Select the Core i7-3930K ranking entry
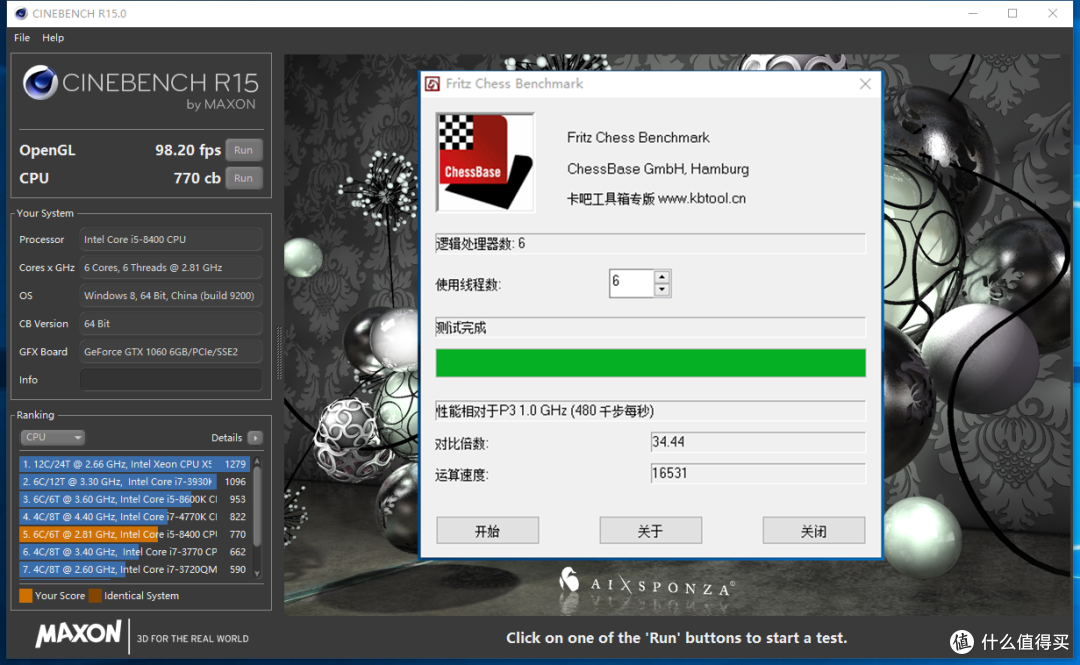Viewport: 1080px width, 665px height. click(134, 482)
